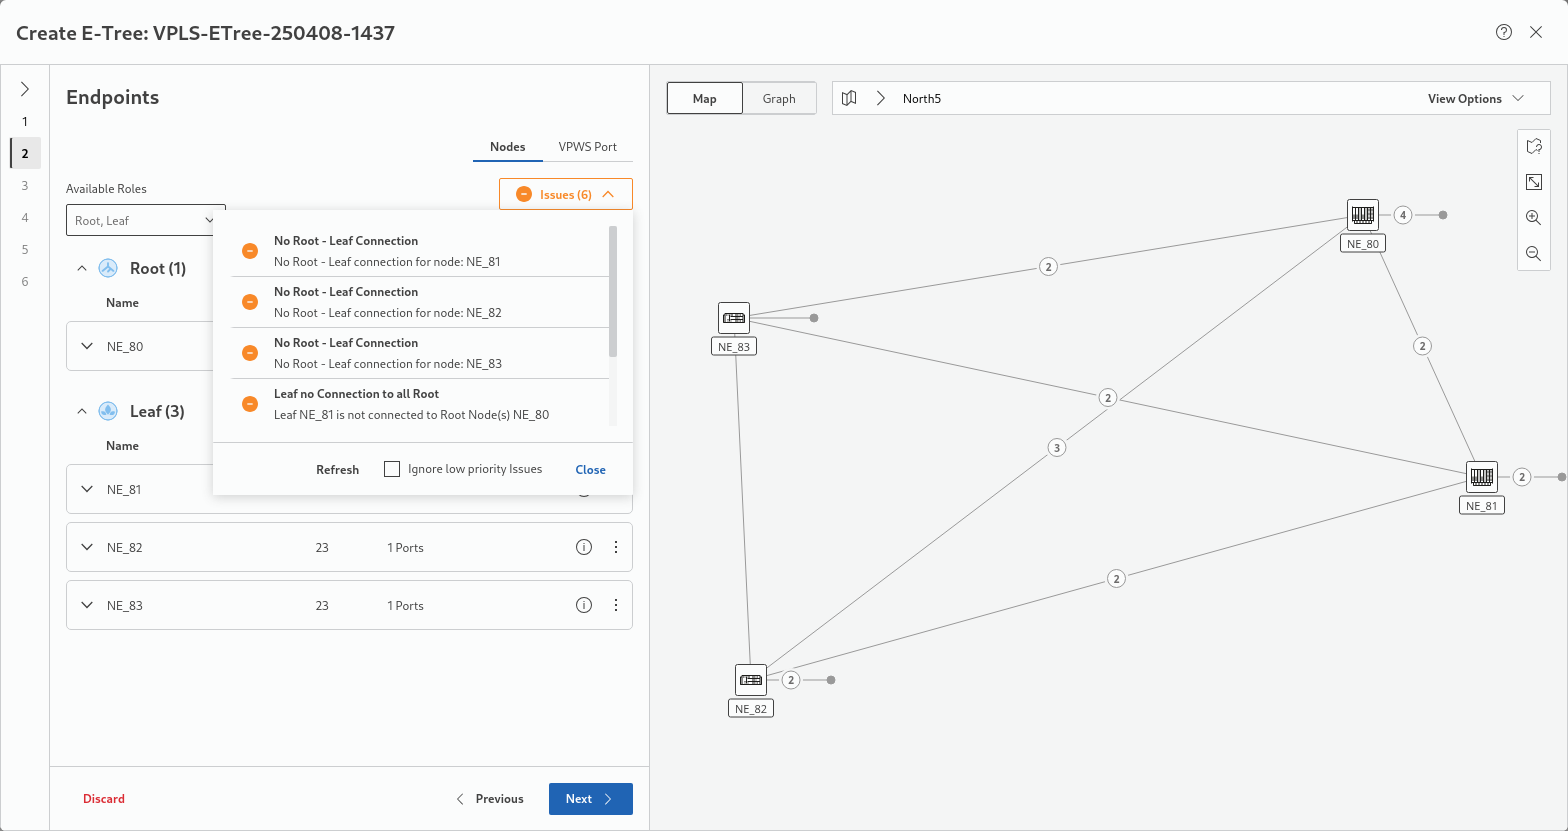Open the View Options dropdown

coord(1475,98)
